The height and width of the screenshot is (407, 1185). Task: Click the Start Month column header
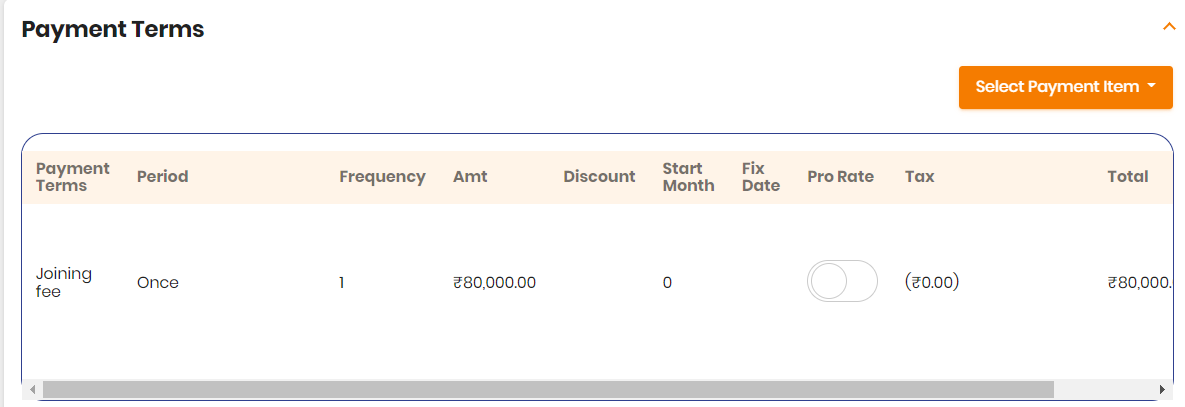point(688,177)
